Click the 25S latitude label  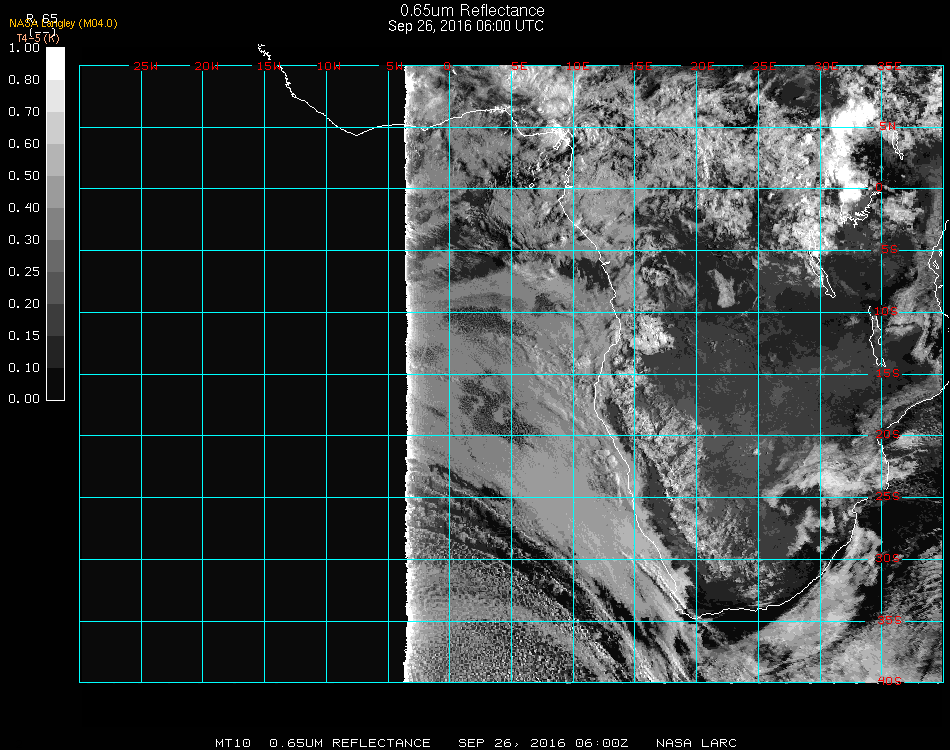click(888, 497)
